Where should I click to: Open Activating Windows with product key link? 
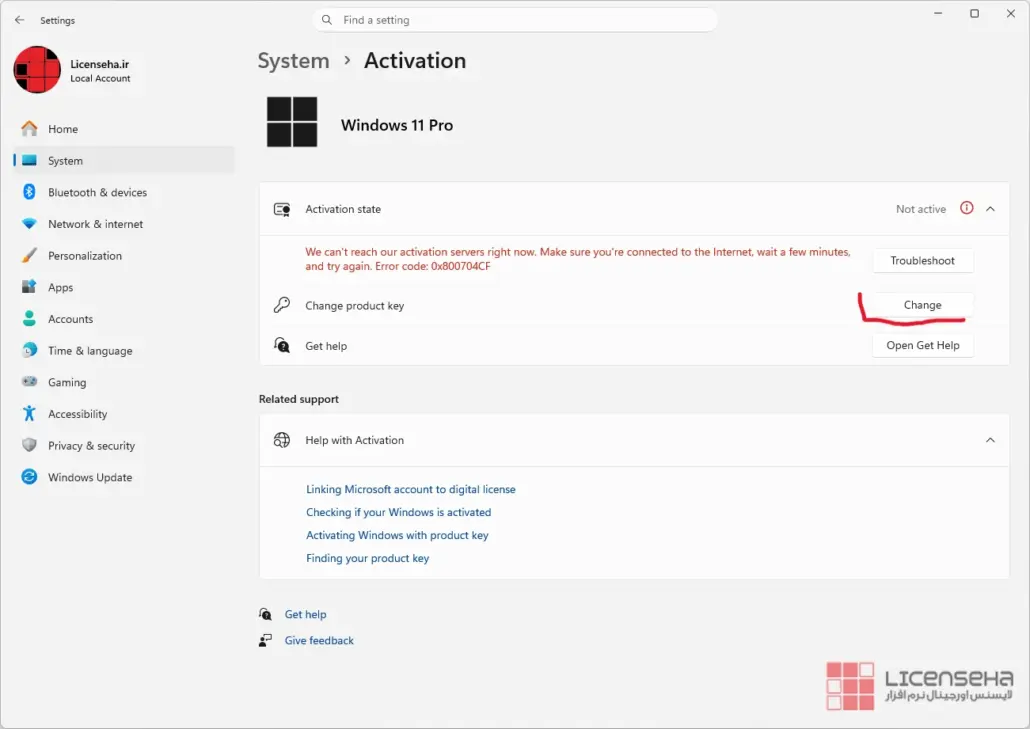(x=397, y=535)
